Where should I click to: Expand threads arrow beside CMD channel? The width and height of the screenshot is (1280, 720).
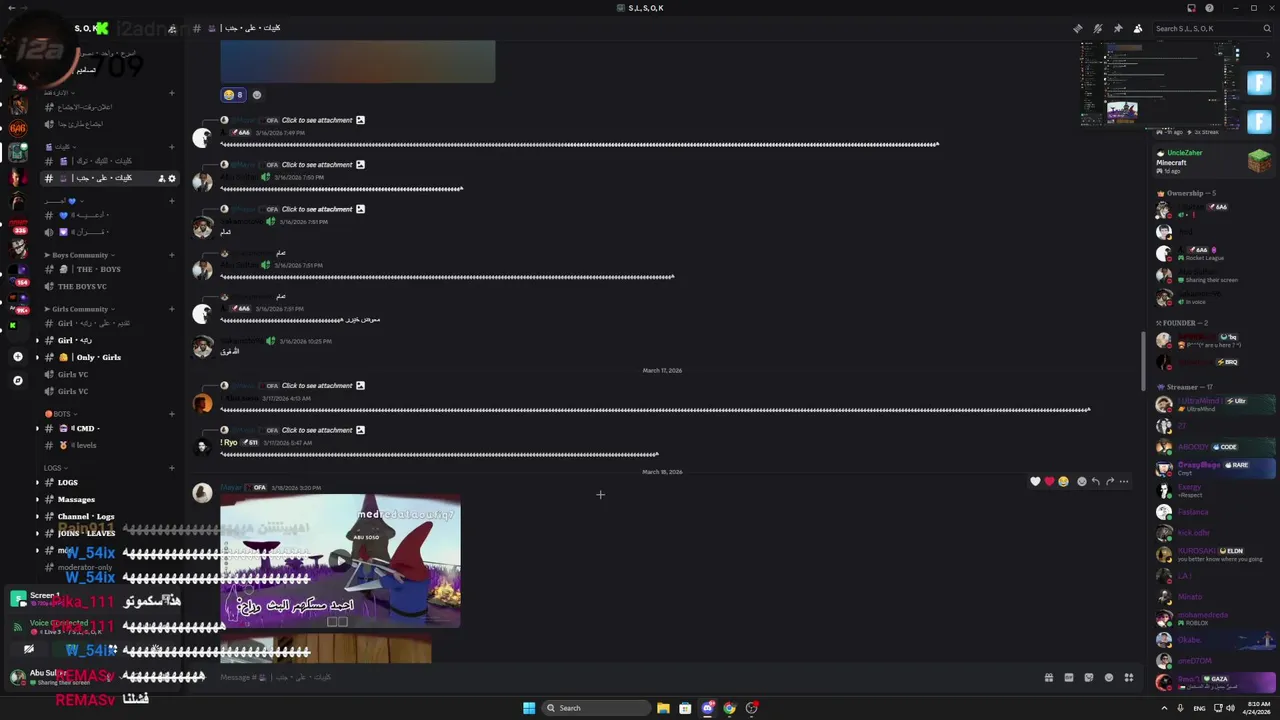pyautogui.click(x=37, y=428)
